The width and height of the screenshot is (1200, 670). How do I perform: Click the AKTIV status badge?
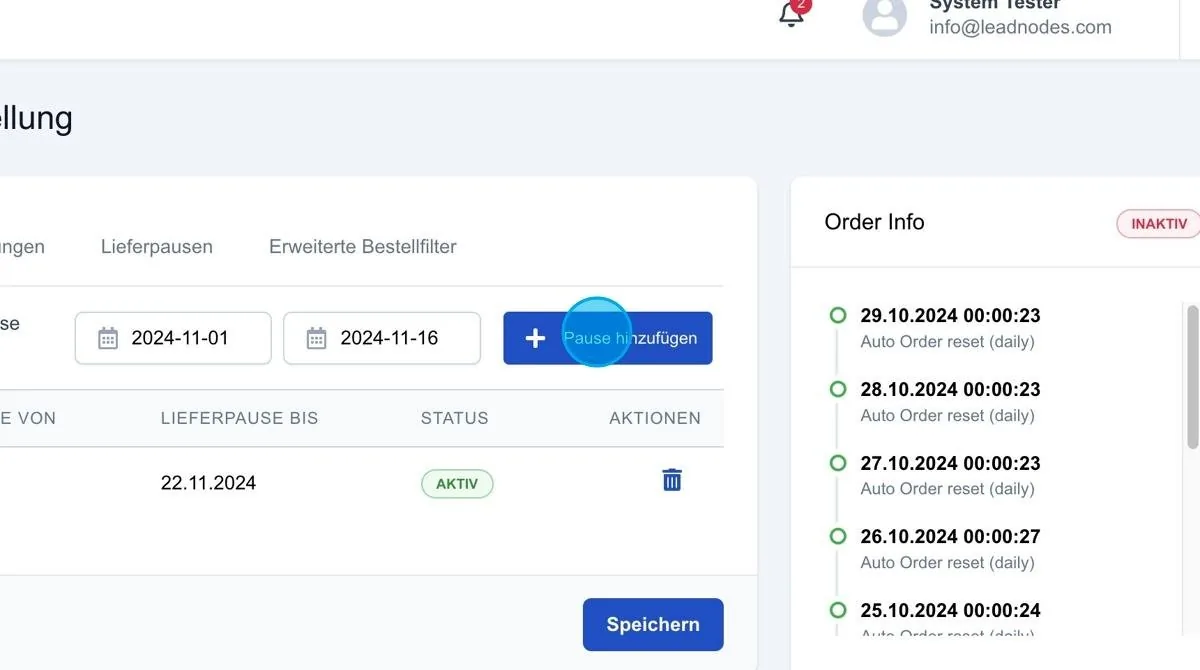(x=457, y=484)
